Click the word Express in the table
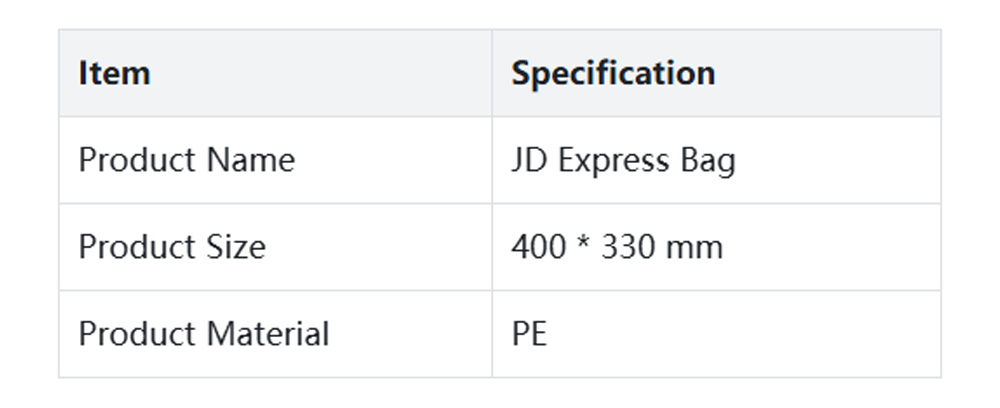 click(x=612, y=160)
